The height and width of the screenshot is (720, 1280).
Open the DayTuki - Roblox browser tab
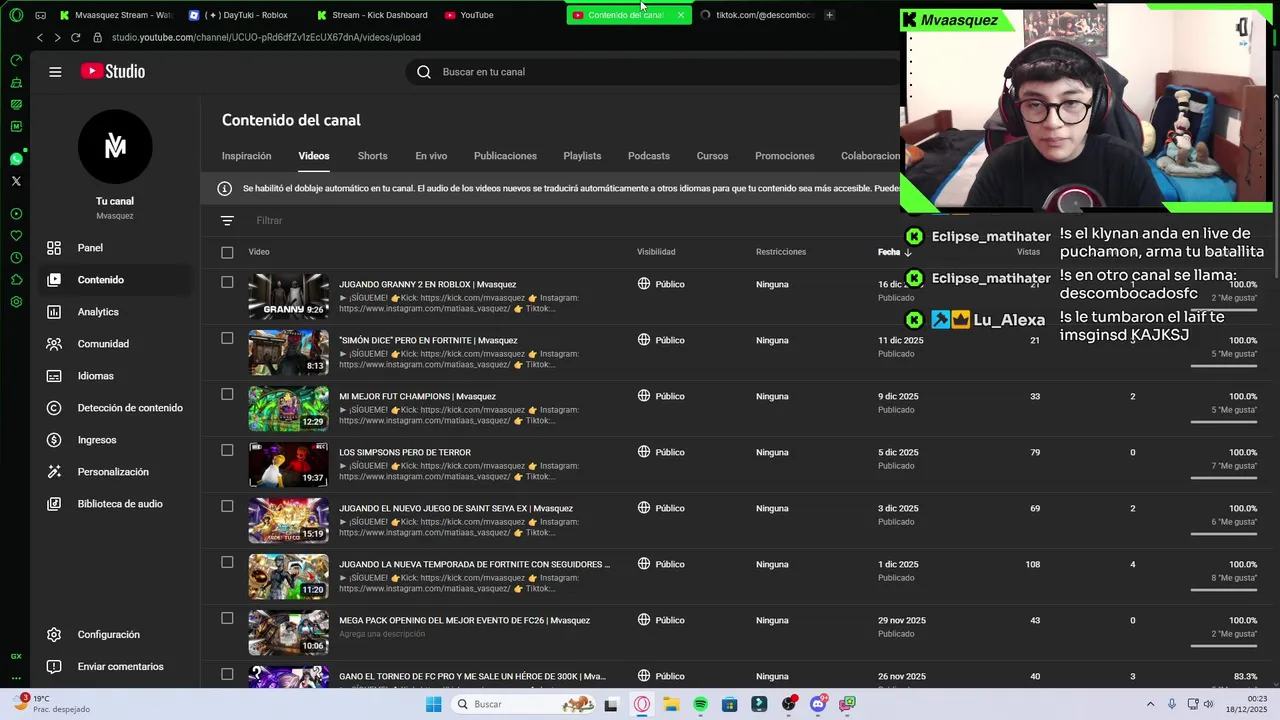(x=245, y=15)
